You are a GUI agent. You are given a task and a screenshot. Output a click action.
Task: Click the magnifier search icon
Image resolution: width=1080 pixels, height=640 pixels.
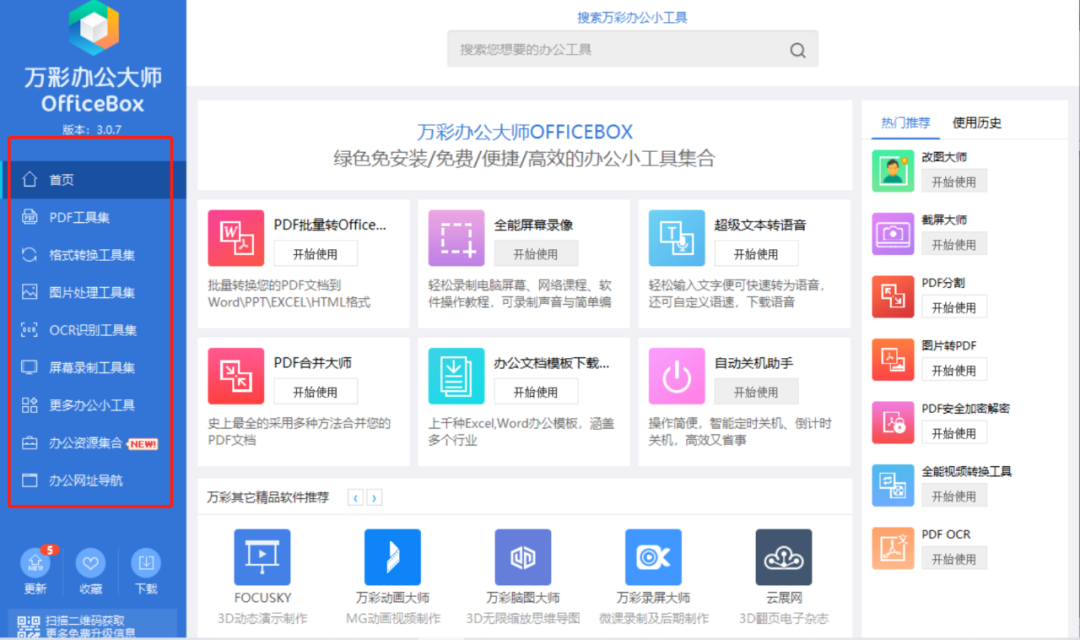click(798, 50)
